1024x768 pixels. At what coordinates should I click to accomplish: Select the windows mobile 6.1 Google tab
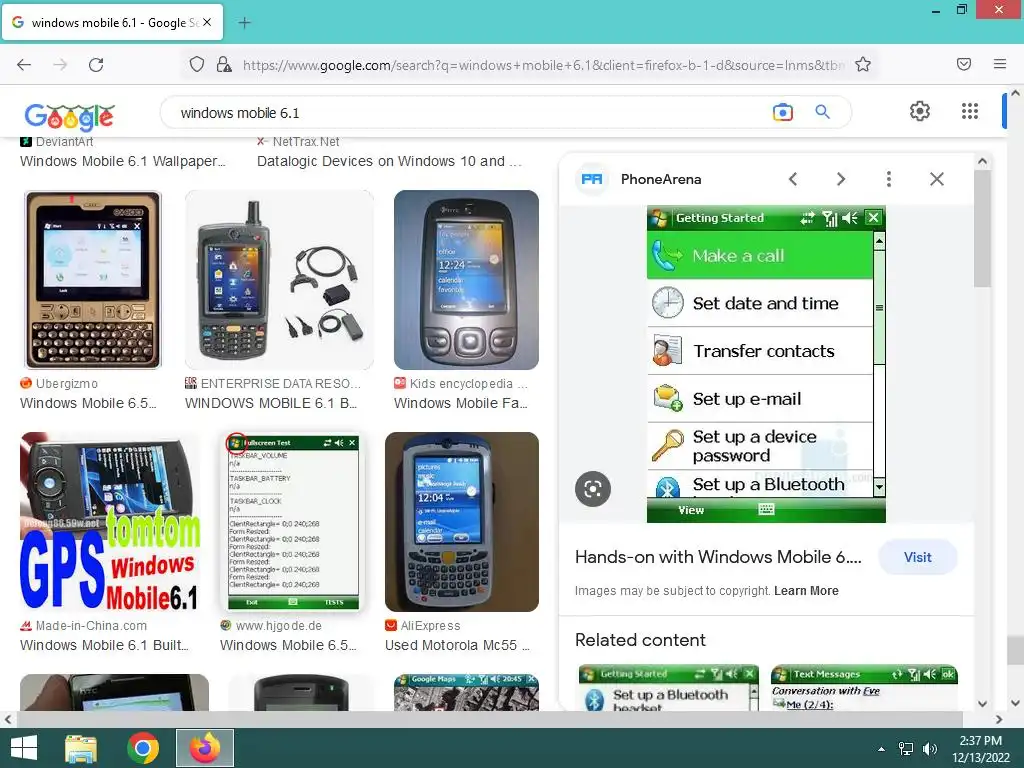(x=112, y=22)
